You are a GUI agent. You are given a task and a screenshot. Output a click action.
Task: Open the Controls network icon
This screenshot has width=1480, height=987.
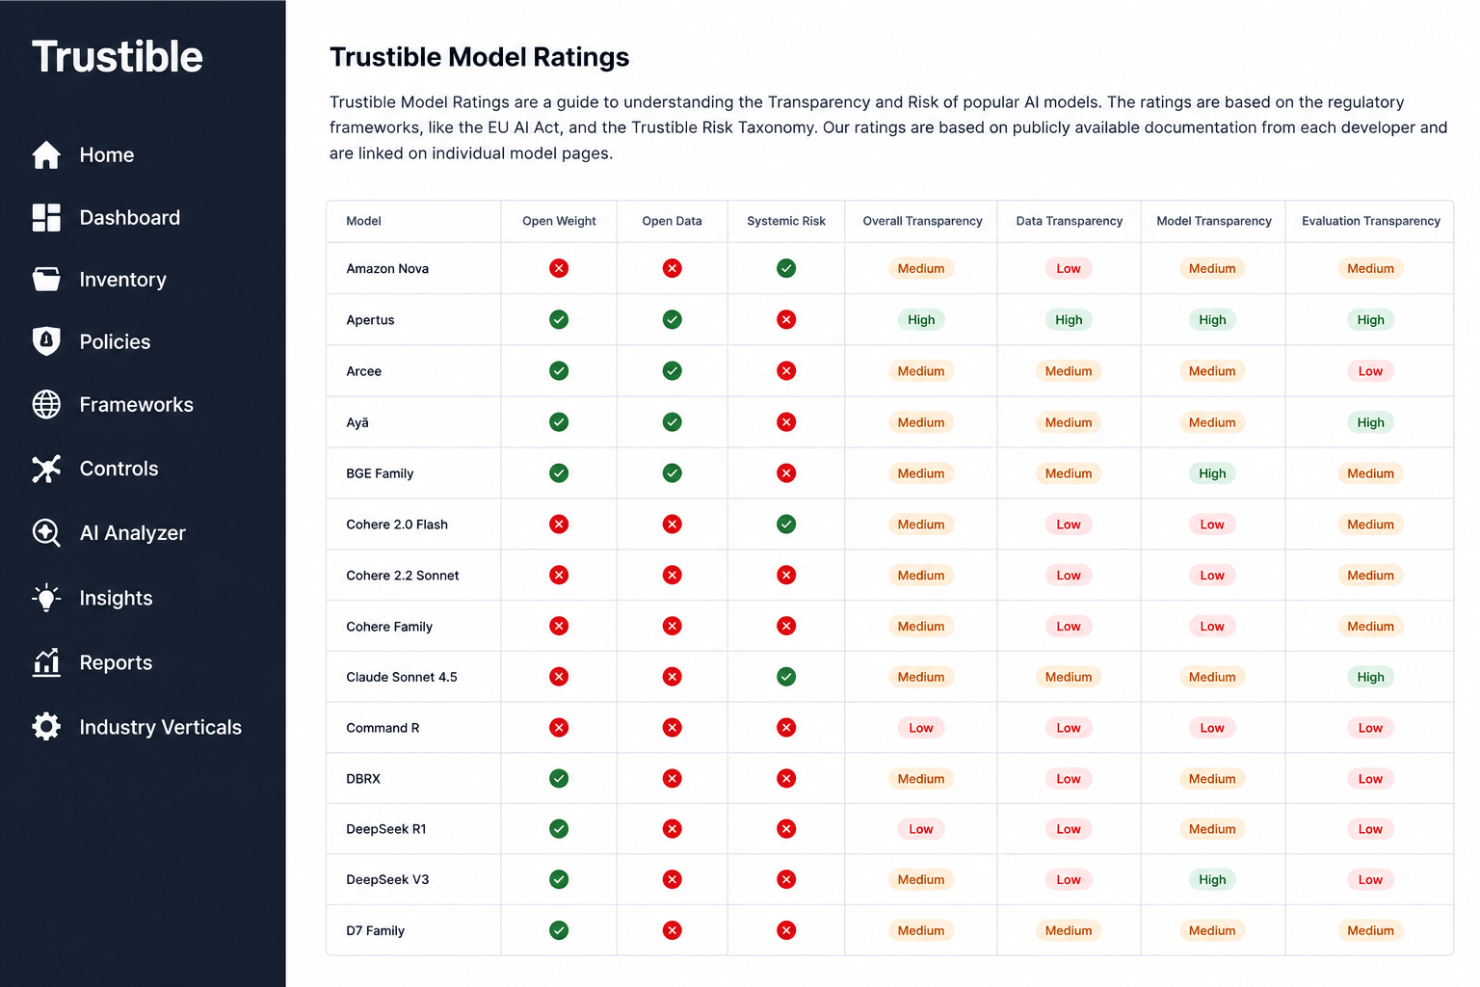(x=46, y=468)
